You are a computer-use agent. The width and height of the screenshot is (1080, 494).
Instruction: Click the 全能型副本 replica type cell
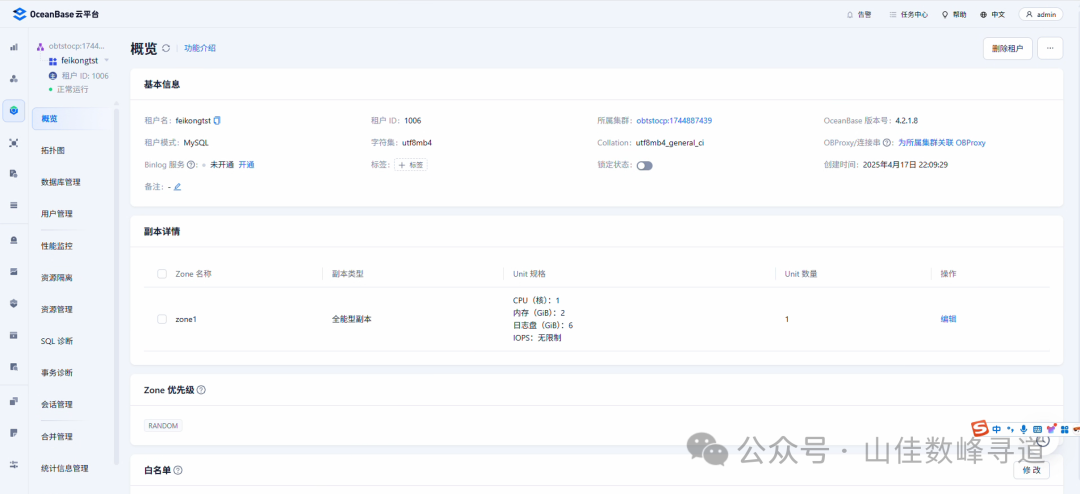point(352,319)
